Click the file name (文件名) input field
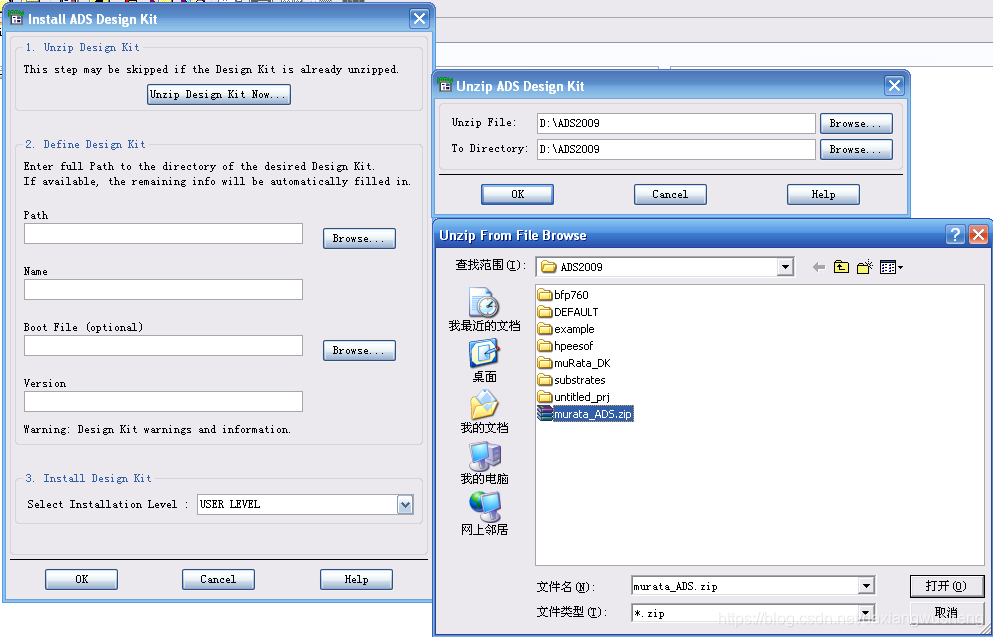This screenshot has width=993, height=637. tap(745, 586)
